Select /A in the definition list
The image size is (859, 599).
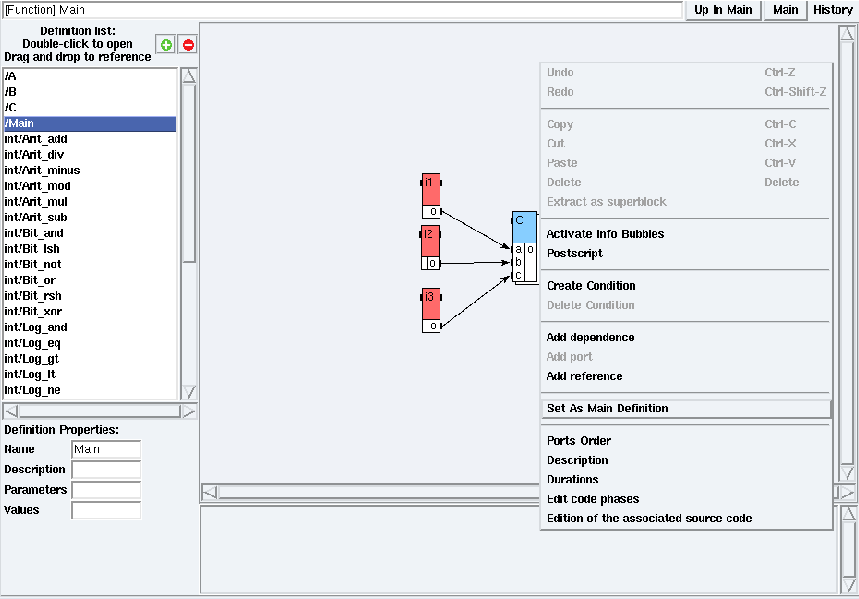tap(90, 76)
